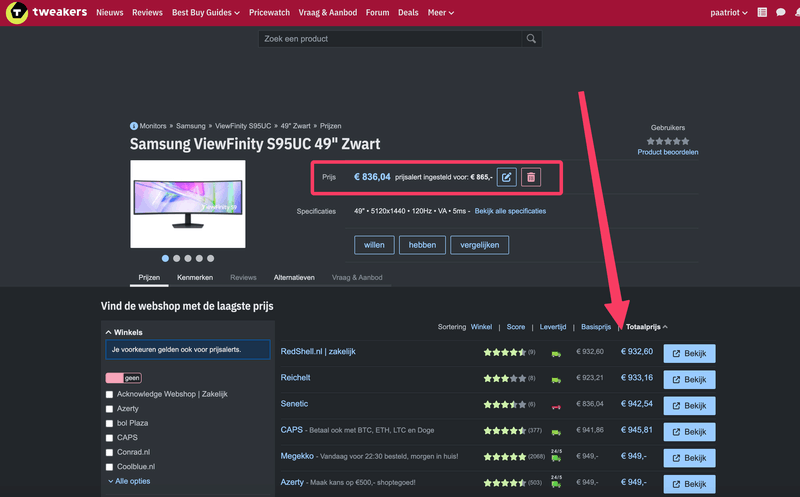Viewport: 800px width, 497px height.
Task: Sort by Totaalprijs column
Action: tap(646, 327)
